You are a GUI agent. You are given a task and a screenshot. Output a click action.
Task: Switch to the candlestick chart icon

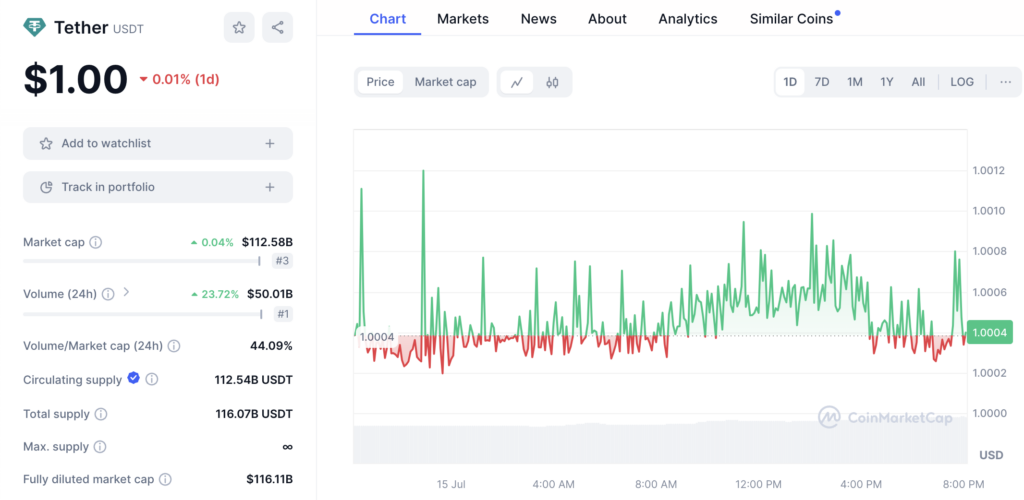(552, 82)
